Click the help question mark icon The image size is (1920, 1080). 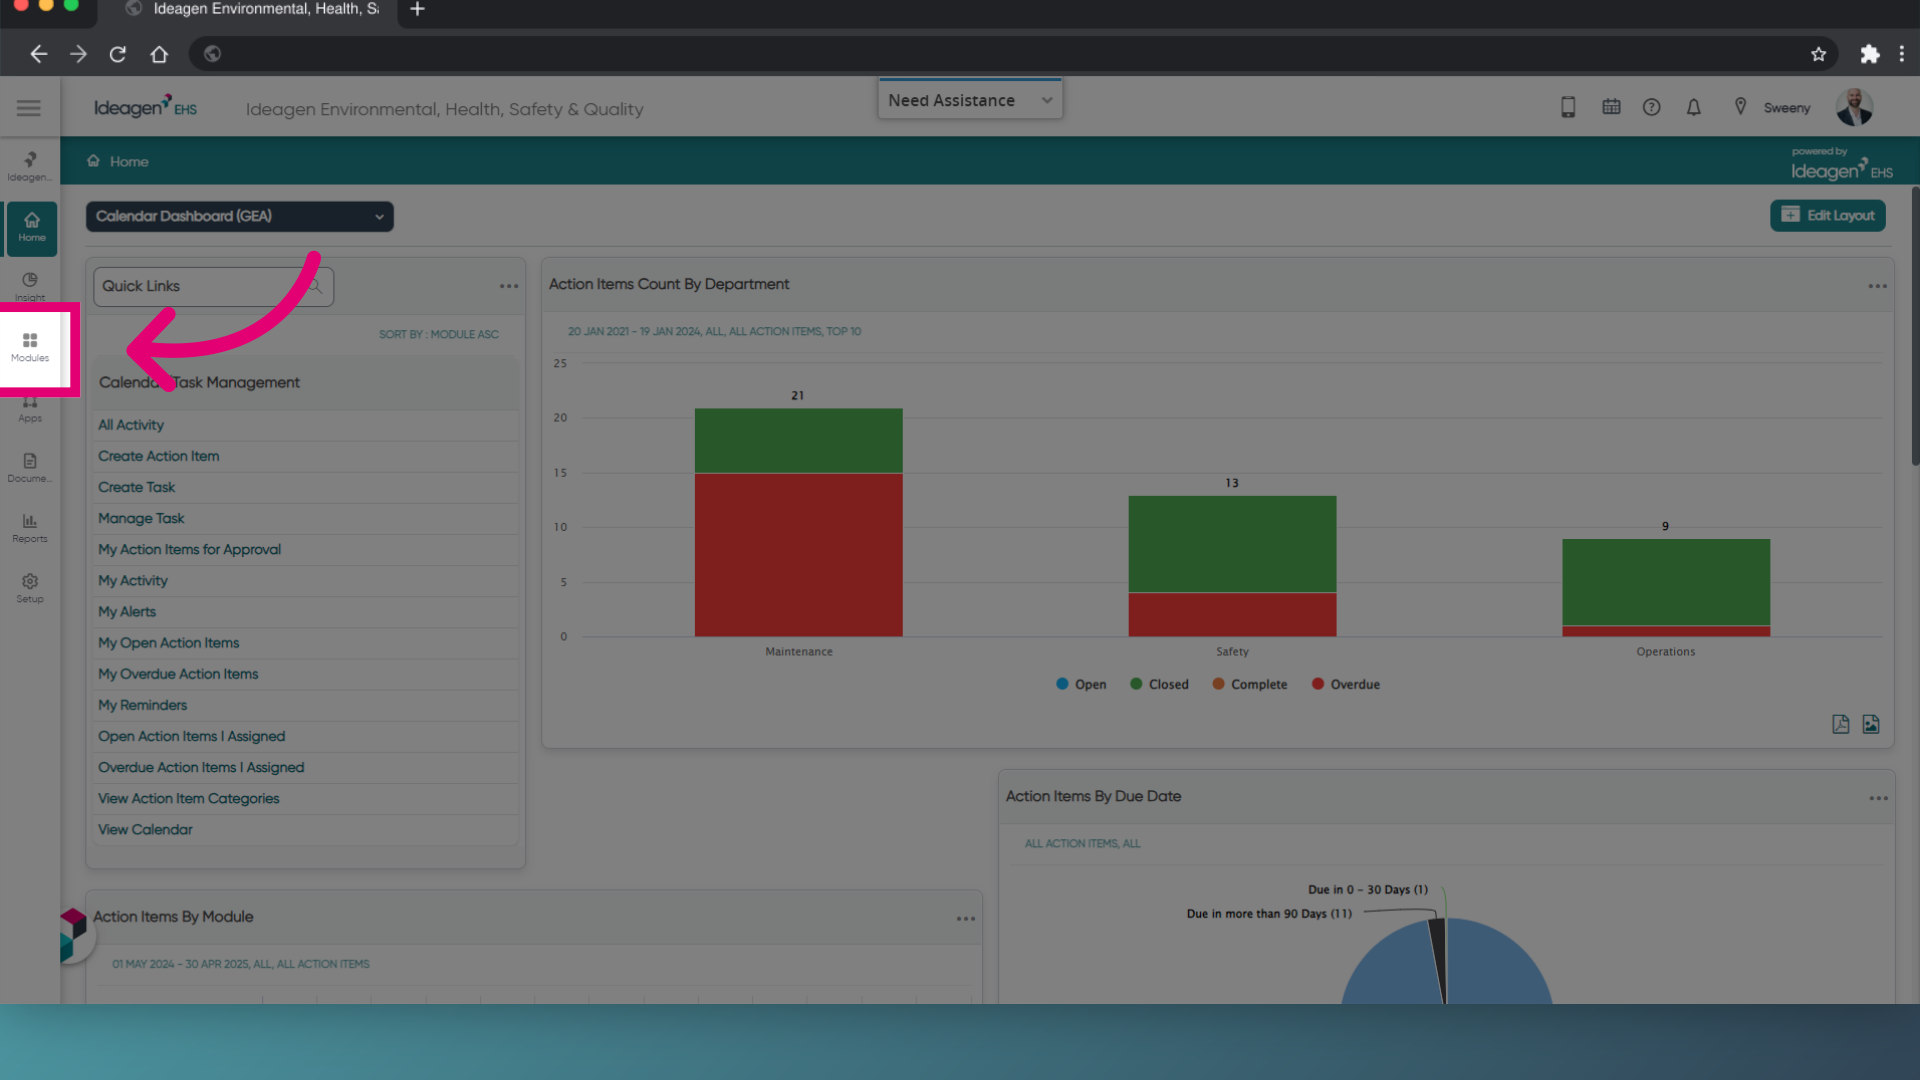[x=1651, y=107]
